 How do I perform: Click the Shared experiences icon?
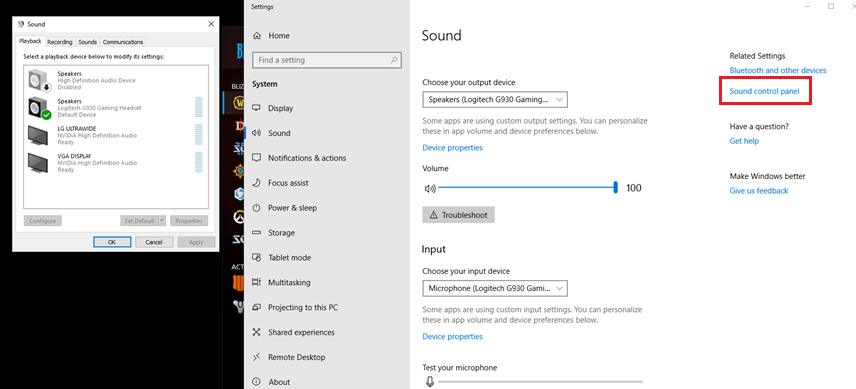[x=257, y=332]
